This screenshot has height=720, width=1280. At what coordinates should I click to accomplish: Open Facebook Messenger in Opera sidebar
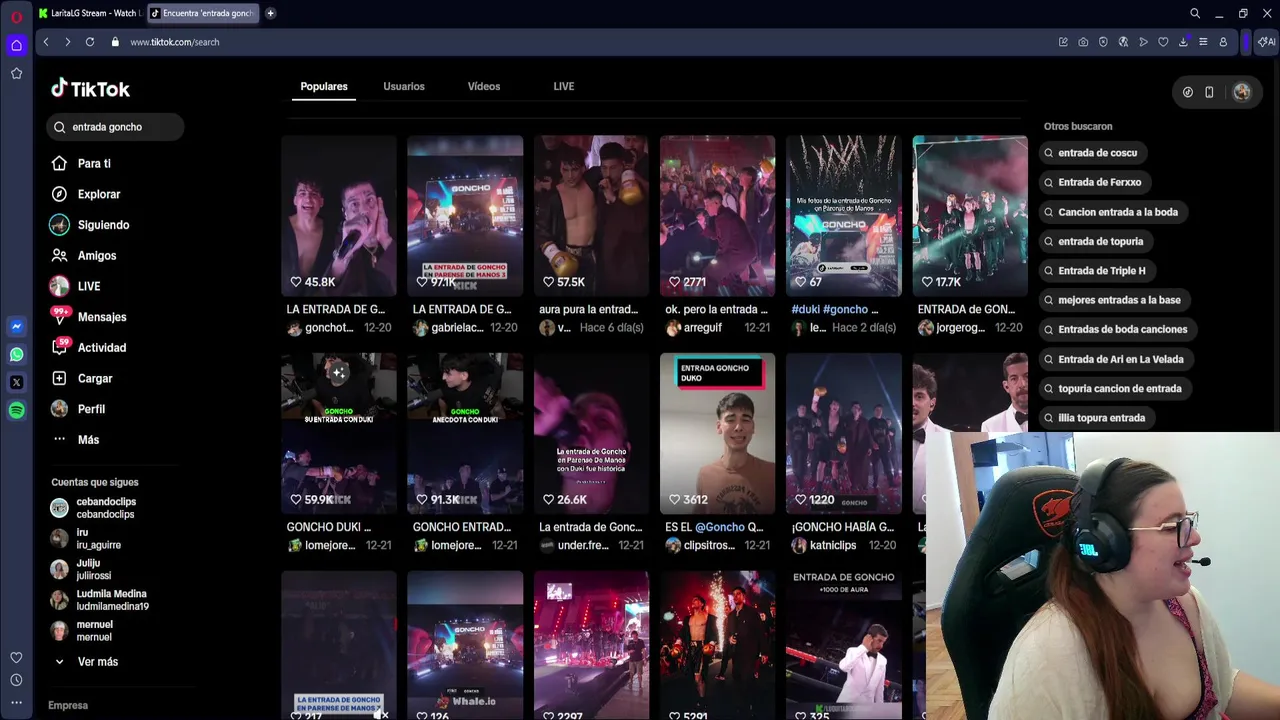tap(16, 326)
